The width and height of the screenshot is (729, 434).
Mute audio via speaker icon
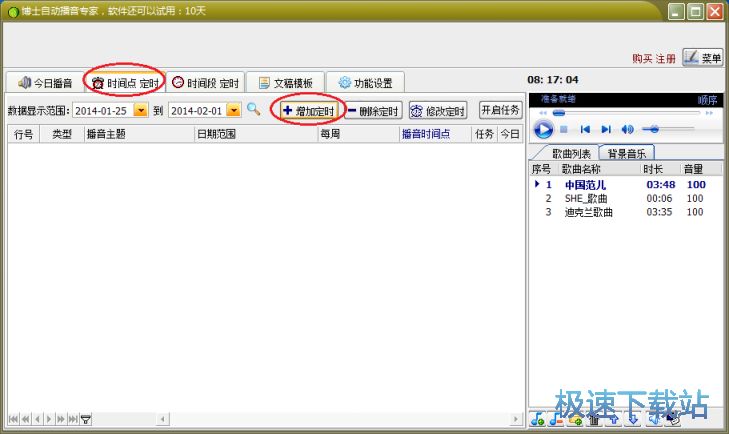pyautogui.click(x=627, y=129)
